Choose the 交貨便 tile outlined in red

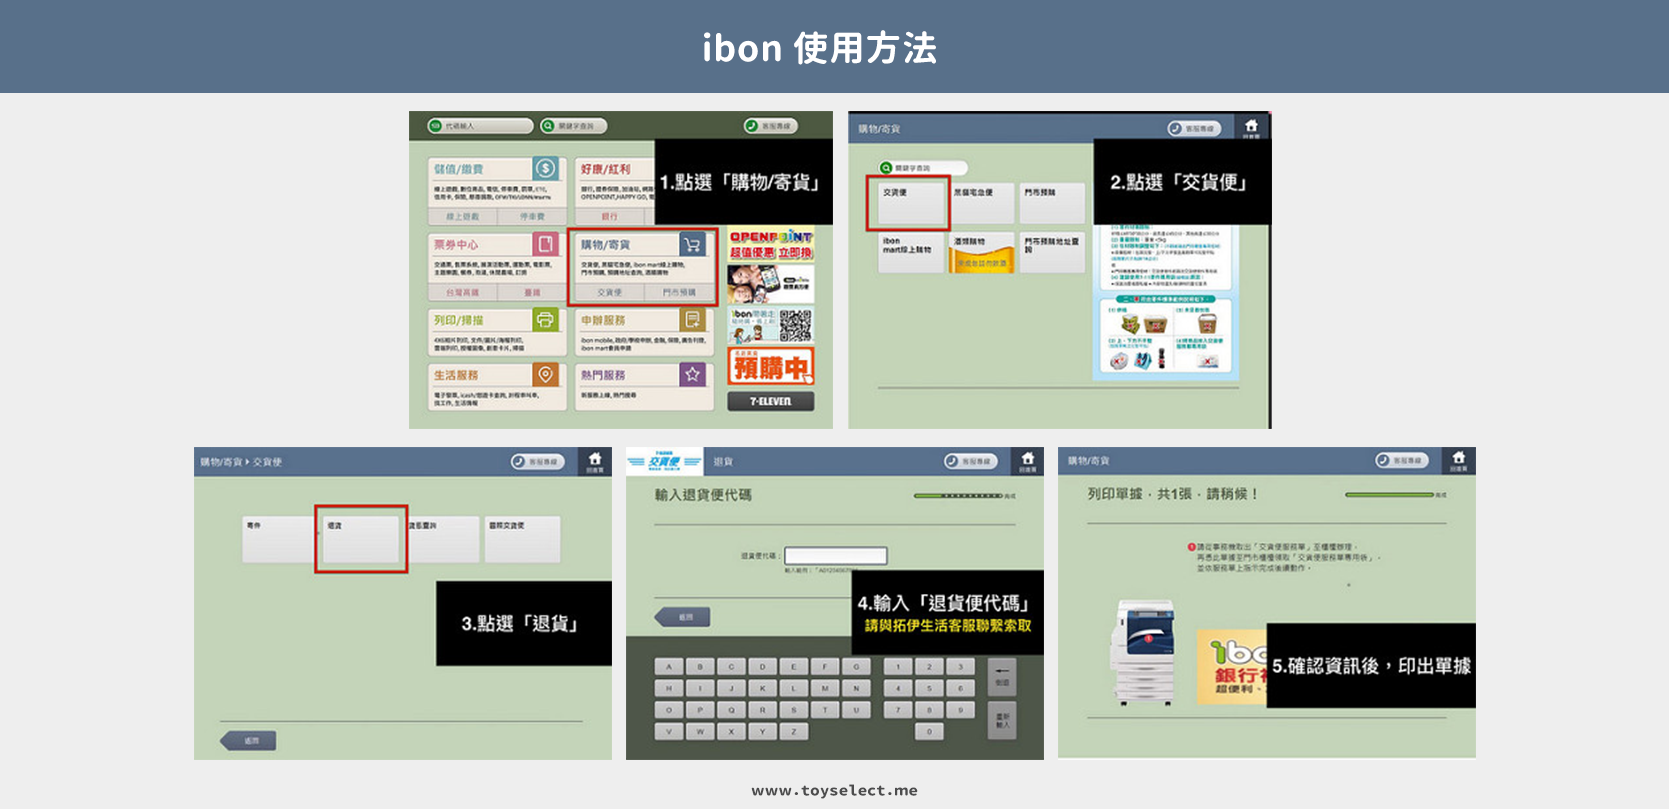tap(907, 203)
